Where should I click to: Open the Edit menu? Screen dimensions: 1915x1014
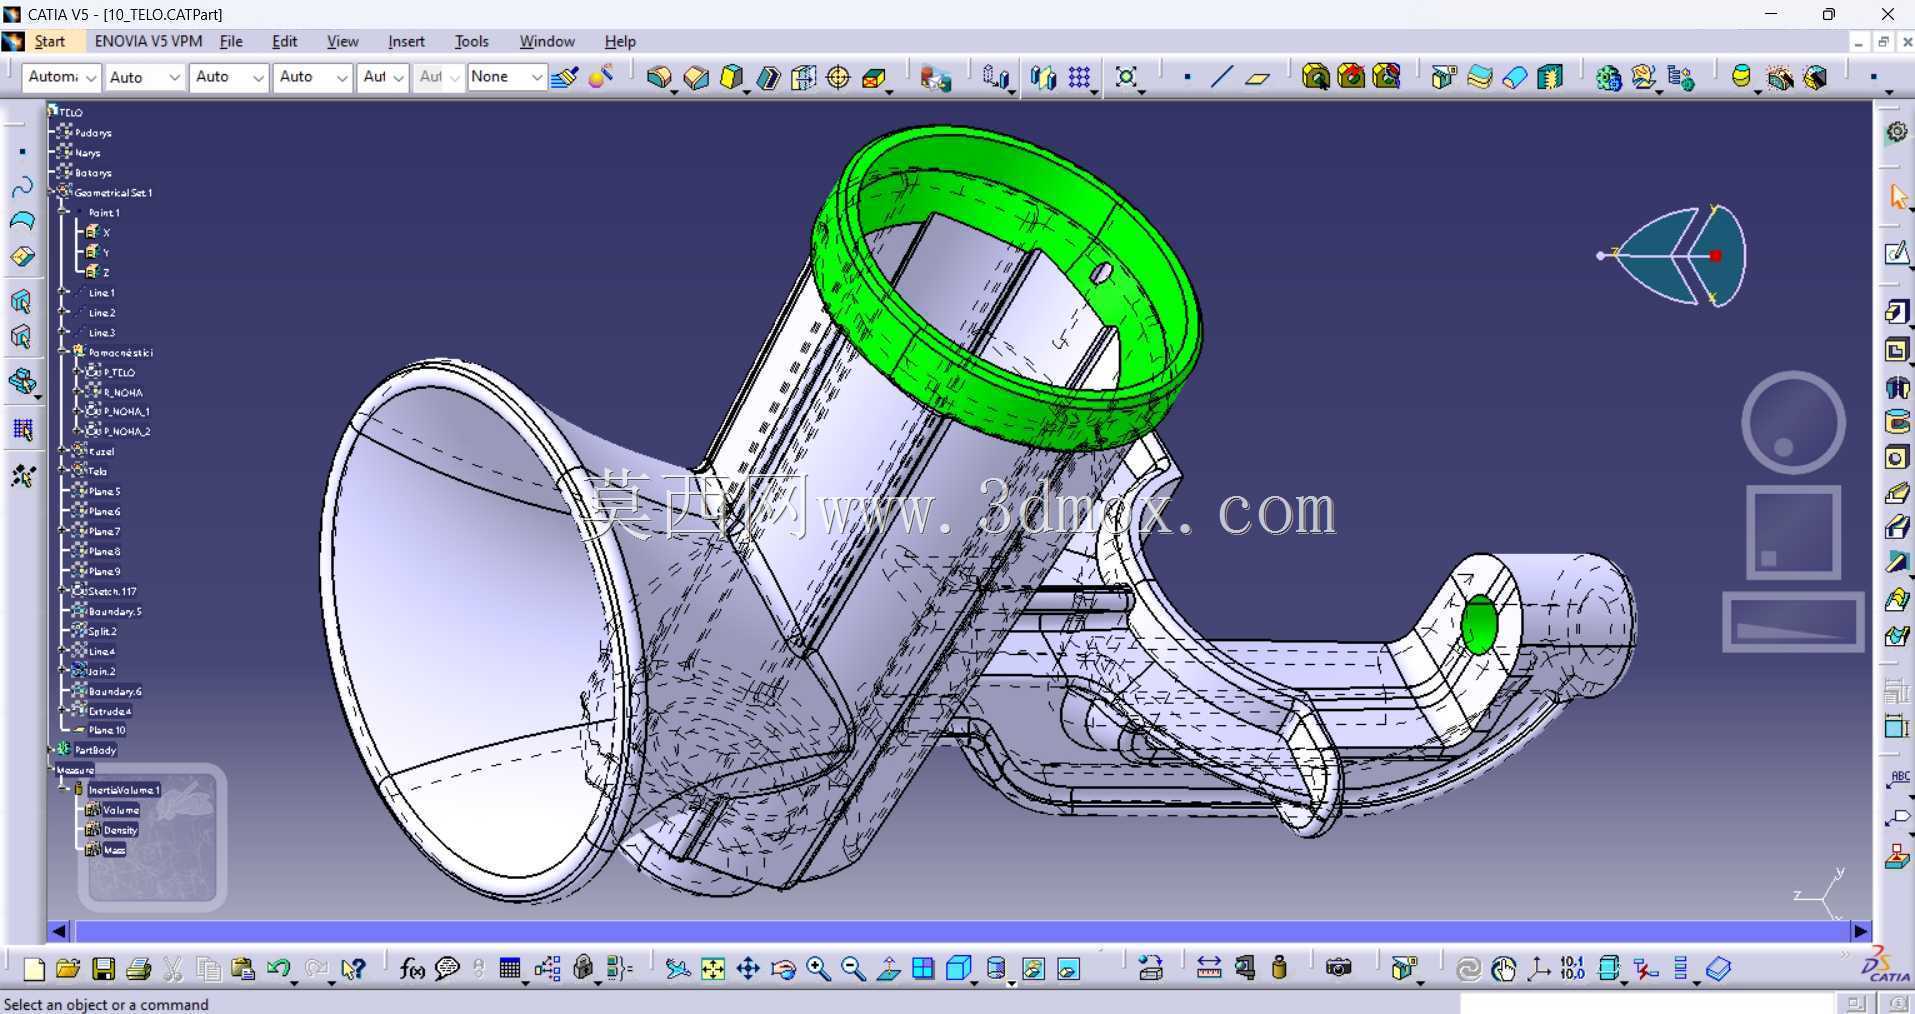[x=285, y=41]
